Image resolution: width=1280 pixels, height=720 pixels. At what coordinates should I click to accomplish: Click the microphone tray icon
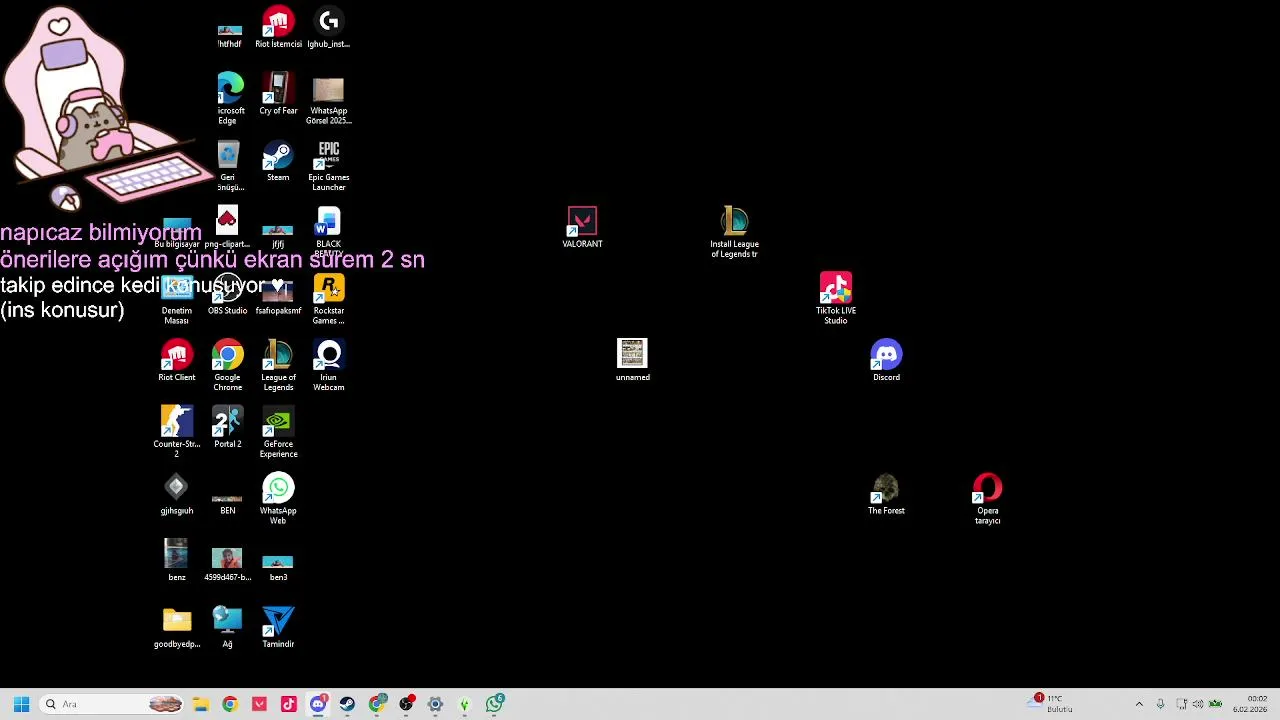pyautogui.click(x=1160, y=704)
